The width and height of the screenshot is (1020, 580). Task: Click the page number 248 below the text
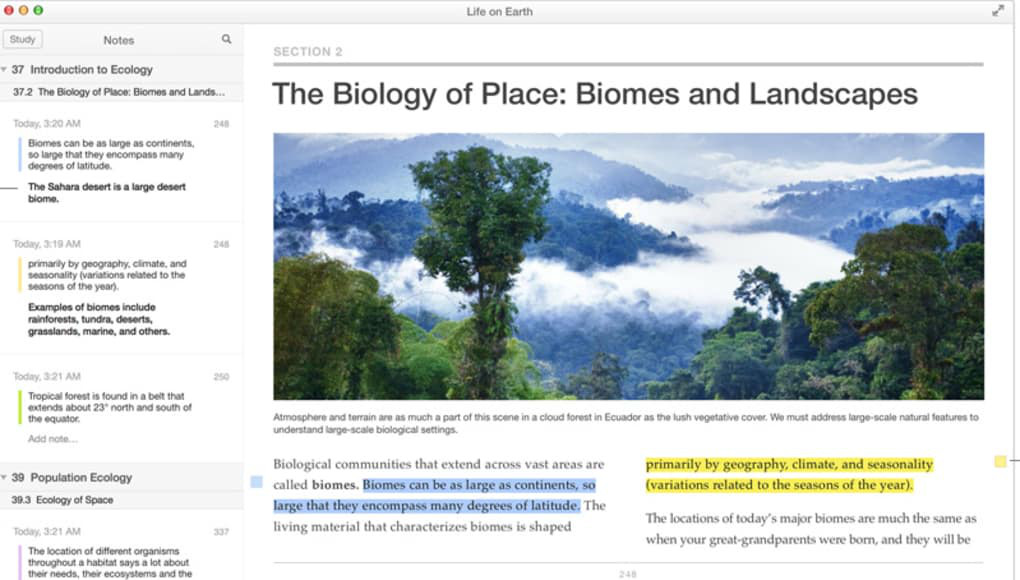click(628, 575)
